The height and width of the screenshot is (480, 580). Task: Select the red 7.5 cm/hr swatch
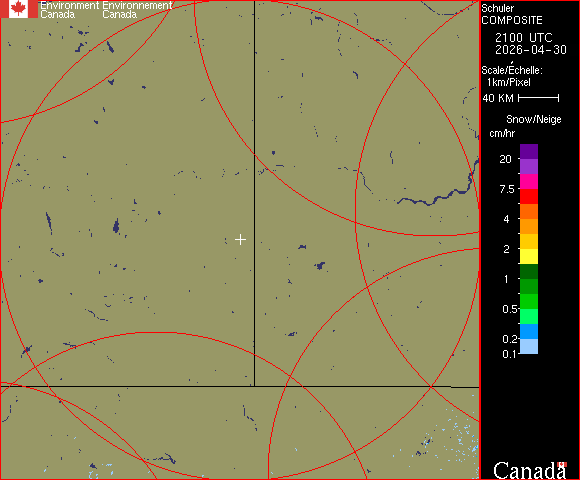coord(529,196)
